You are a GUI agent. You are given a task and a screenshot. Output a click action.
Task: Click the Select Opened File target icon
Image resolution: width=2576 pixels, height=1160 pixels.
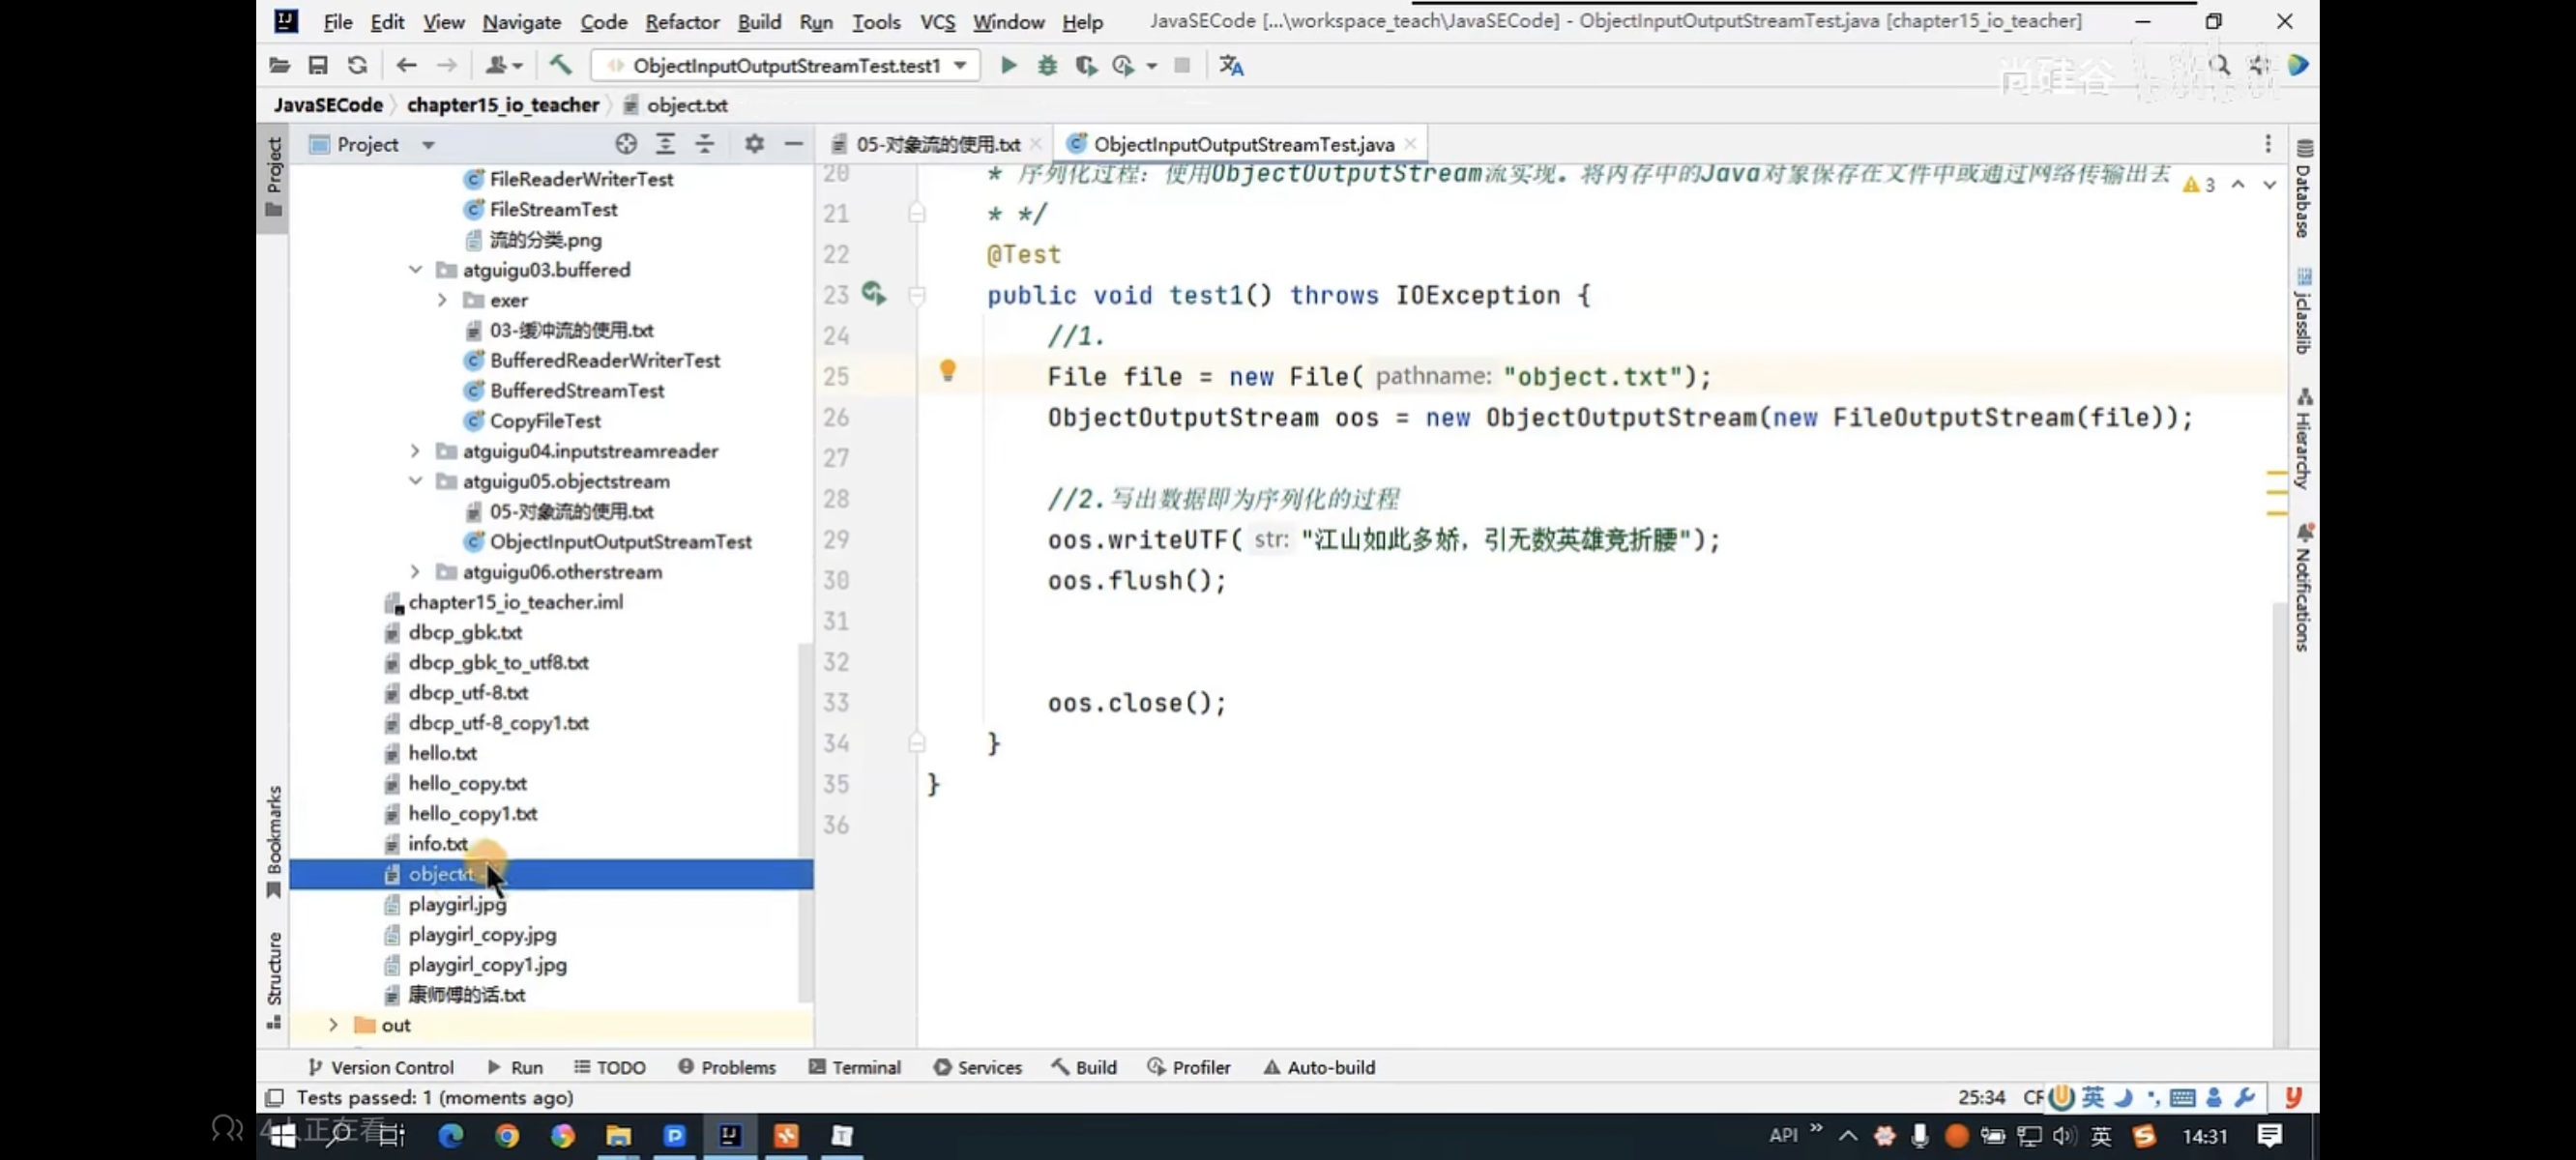coord(626,144)
